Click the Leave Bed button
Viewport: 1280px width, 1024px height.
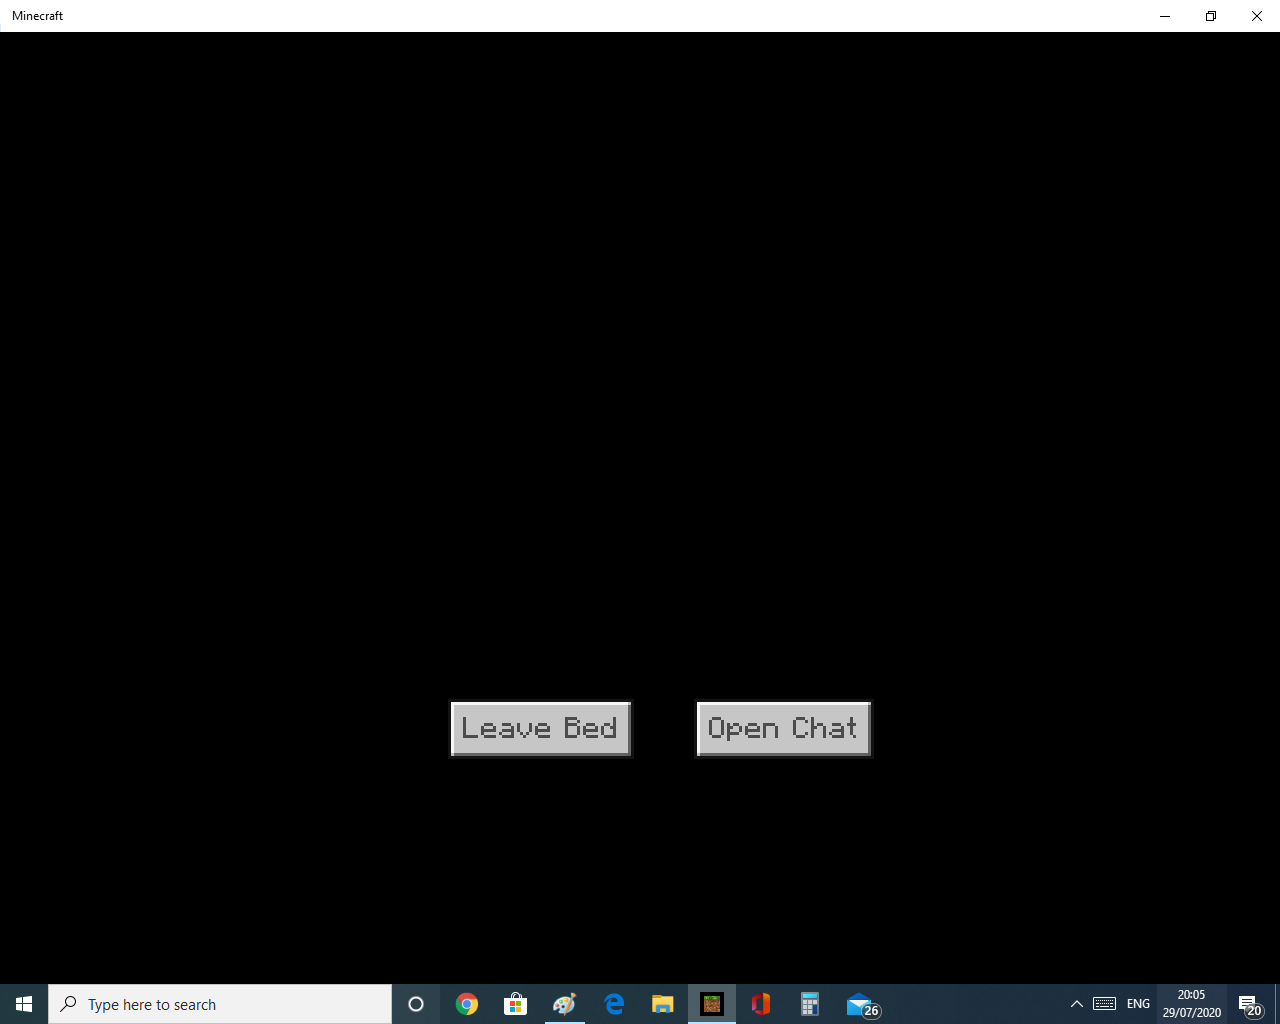tap(541, 729)
